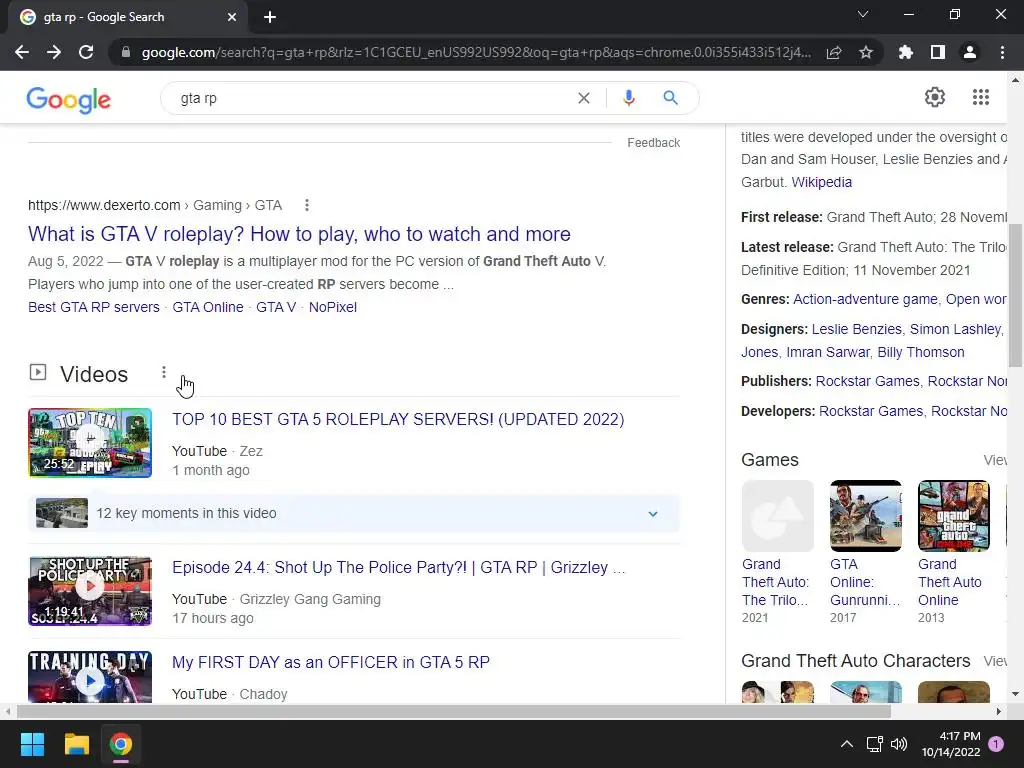Click Chrome icon in taskbar
The height and width of the screenshot is (768, 1024).
point(121,744)
